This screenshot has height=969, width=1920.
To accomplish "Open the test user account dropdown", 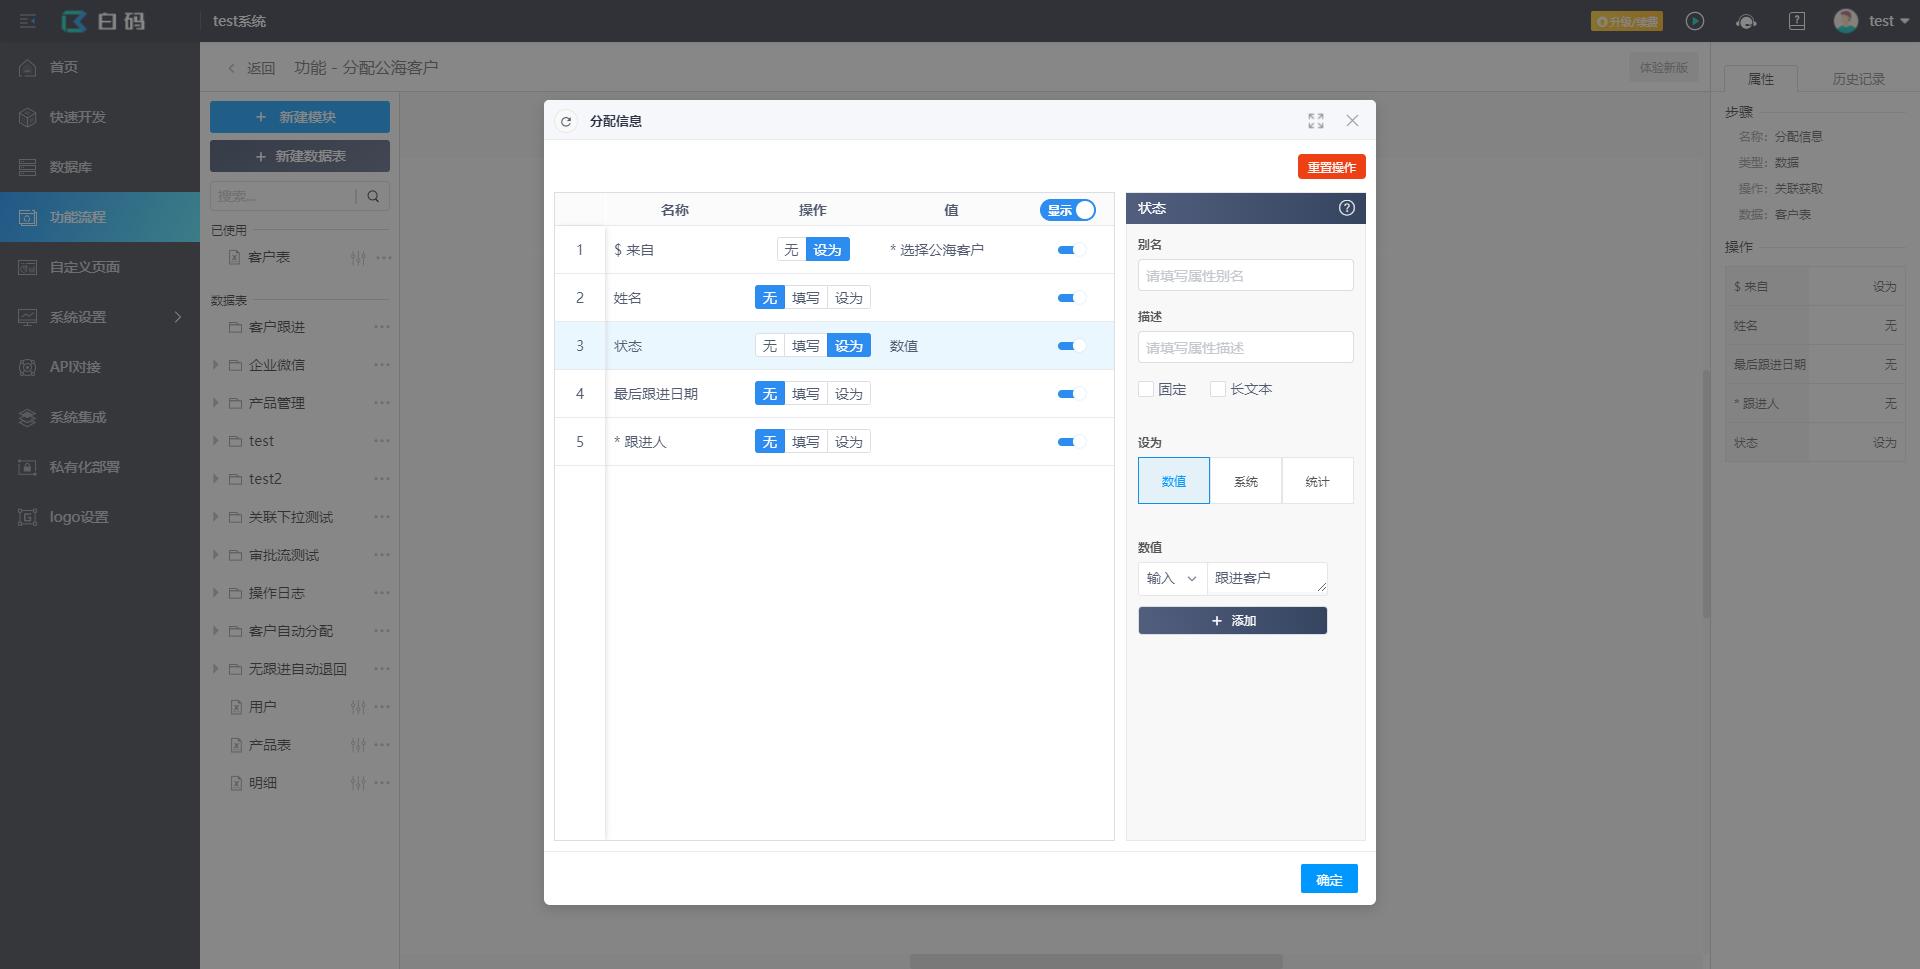I will coord(1872,21).
